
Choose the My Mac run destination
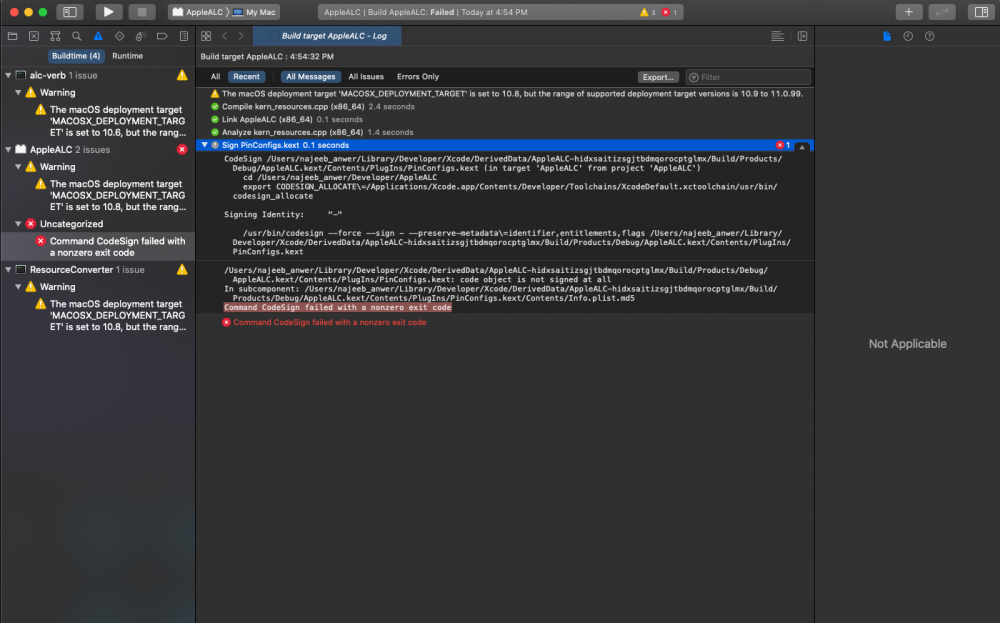pyautogui.click(x=254, y=12)
